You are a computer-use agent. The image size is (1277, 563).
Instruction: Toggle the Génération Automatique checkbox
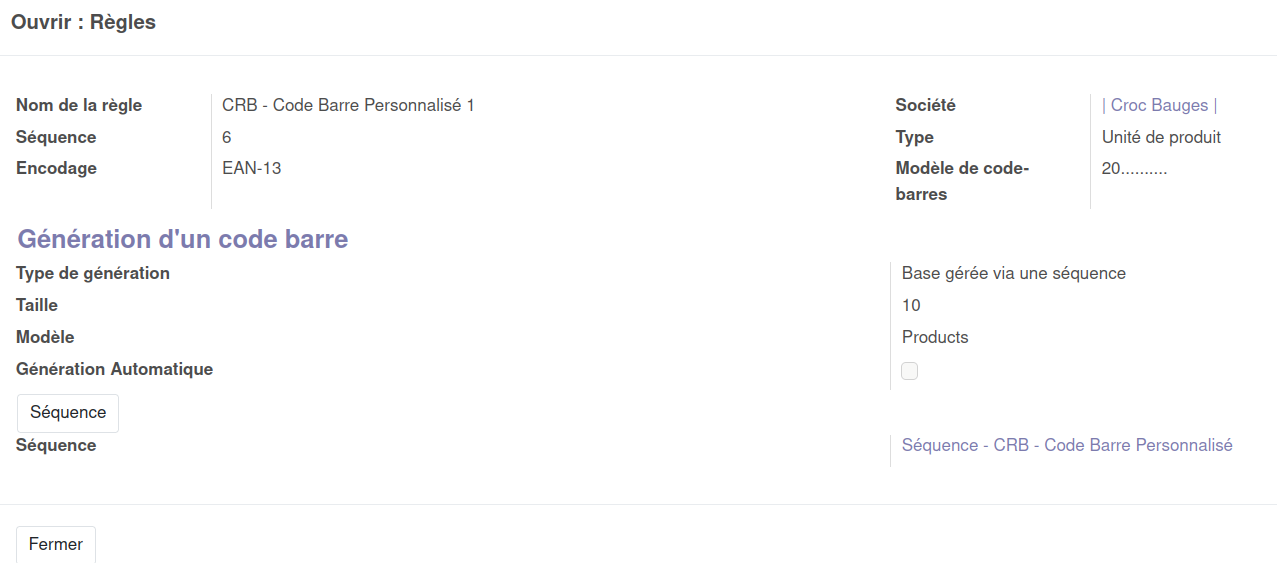tap(909, 371)
